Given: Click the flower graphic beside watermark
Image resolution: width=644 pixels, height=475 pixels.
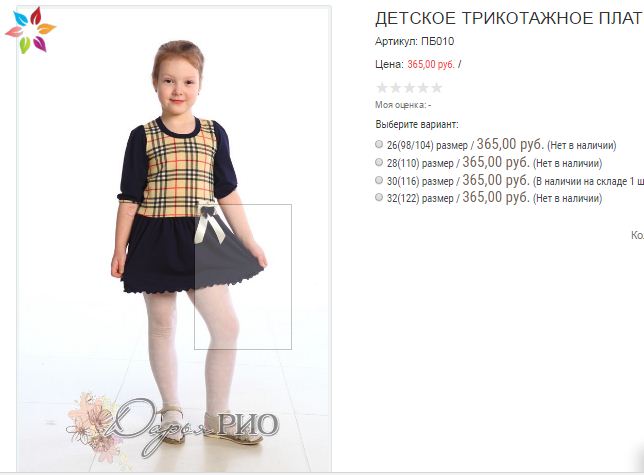Looking at the screenshot, I should [x=94, y=427].
